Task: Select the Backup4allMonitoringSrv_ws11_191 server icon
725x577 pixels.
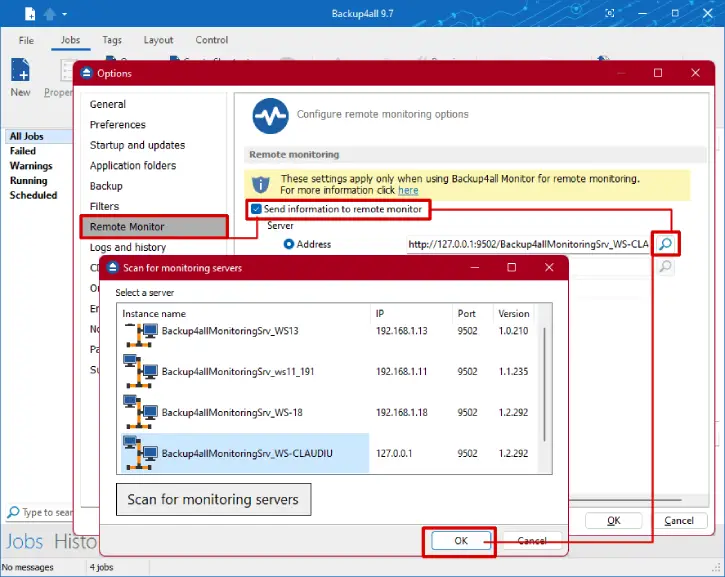Action: pos(139,372)
